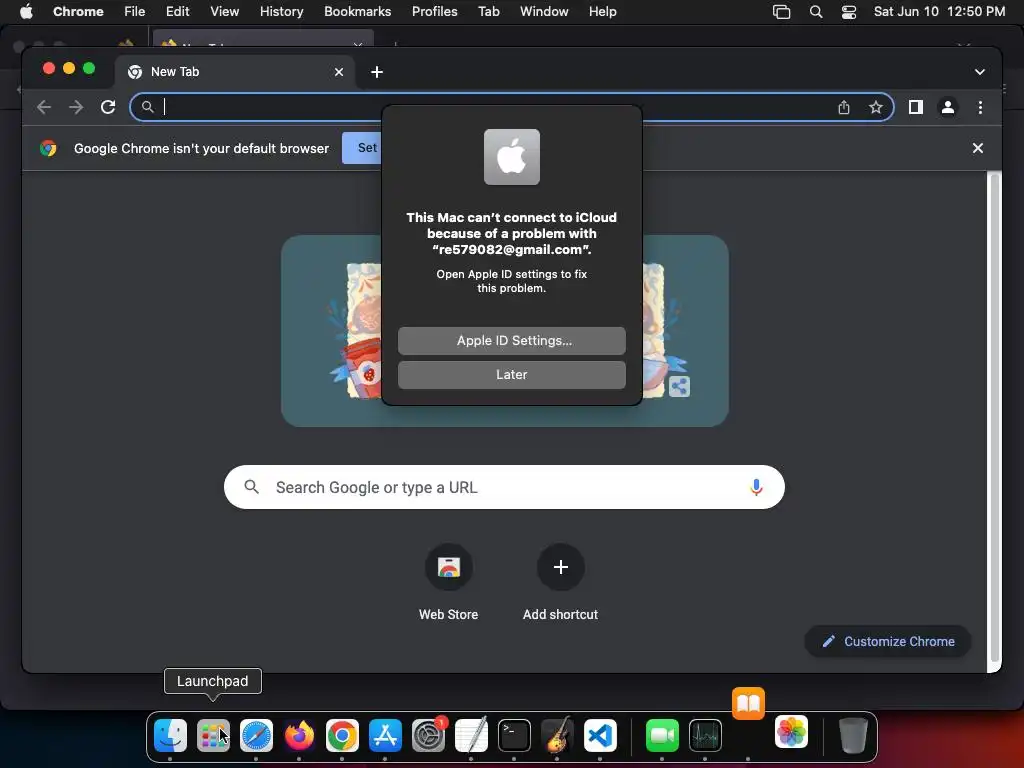The width and height of the screenshot is (1024, 768).
Task: Click the page vertical scrollbar
Action: point(994,418)
